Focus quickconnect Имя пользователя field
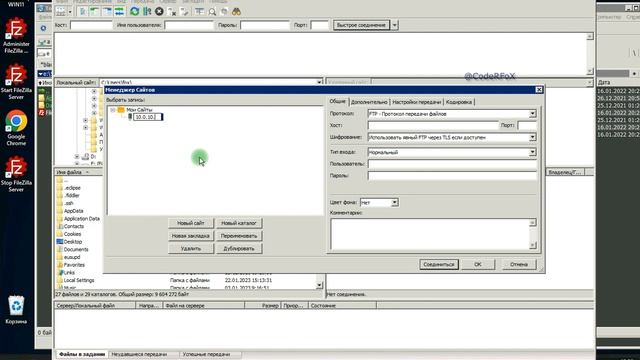This screenshot has height=360, width=640. click(x=189, y=25)
